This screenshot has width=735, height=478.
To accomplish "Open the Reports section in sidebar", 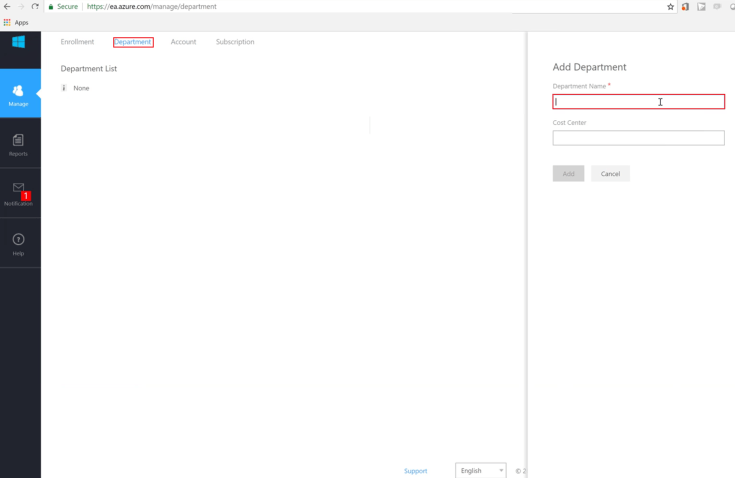I will (18, 144).
